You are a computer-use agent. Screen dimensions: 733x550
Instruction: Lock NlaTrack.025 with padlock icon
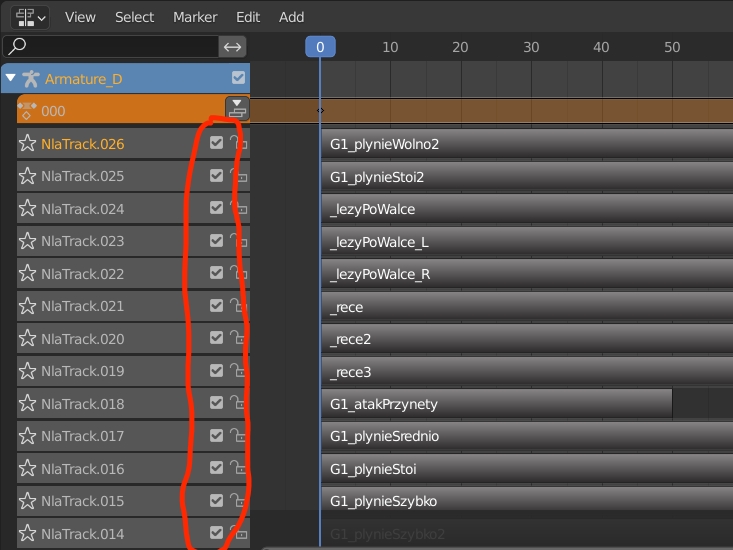239,175
